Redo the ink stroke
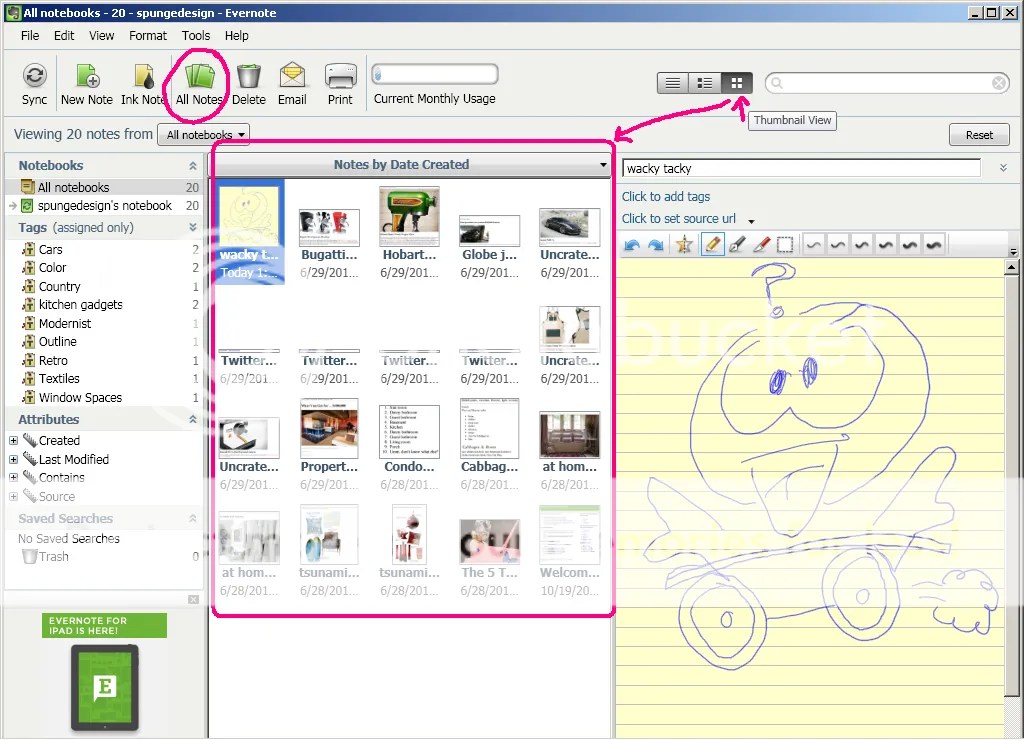Viewport: 1024px width, 740px height. (x=656, y=245)
